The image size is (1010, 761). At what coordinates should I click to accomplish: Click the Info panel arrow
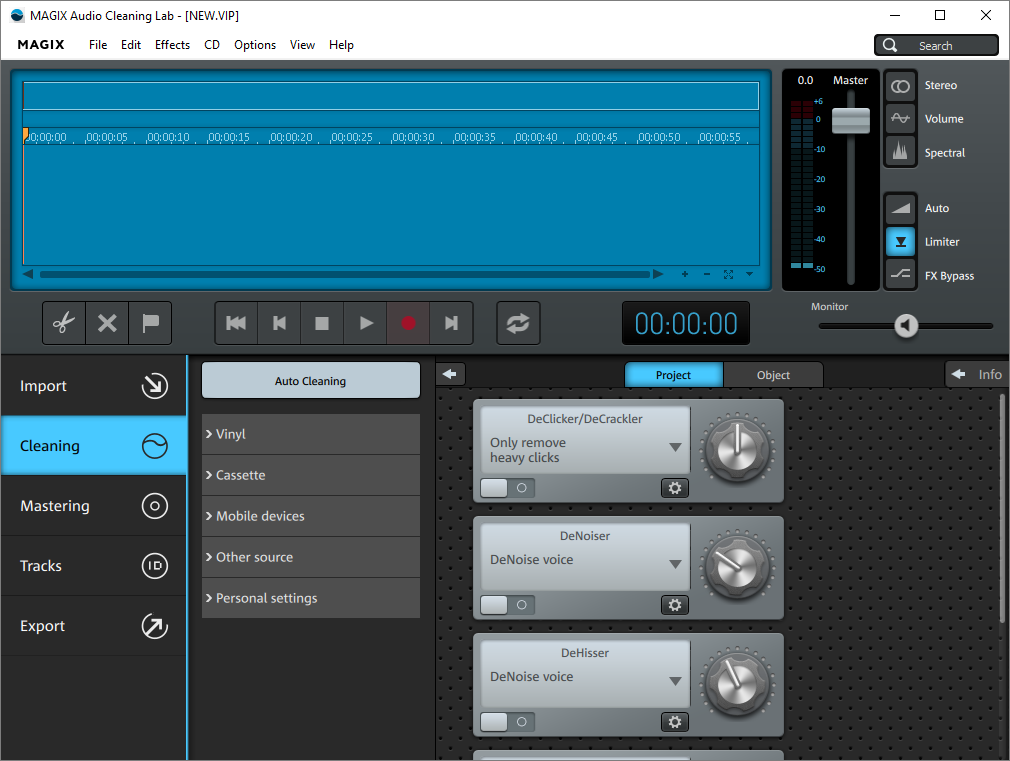tap(958, 374)
